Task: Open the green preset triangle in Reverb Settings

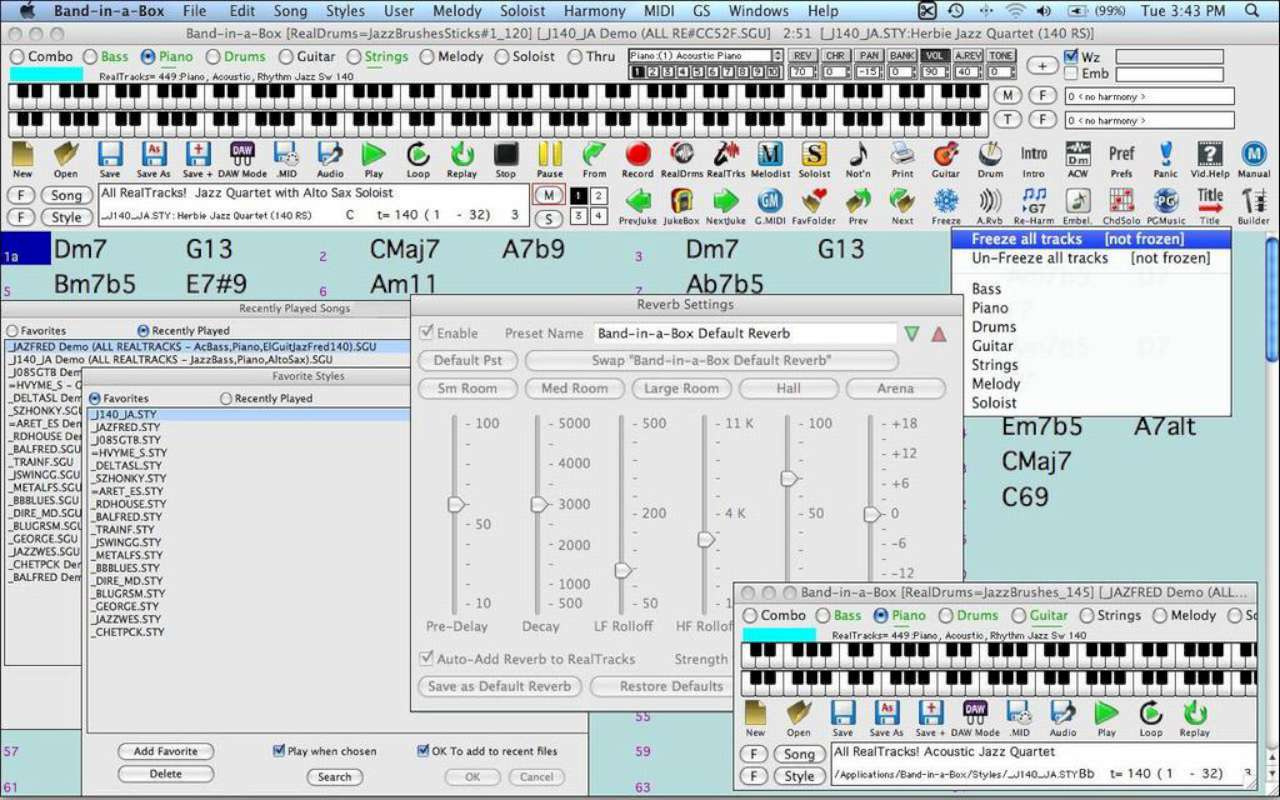Action: pyautogui.click(x=911, y=333)
